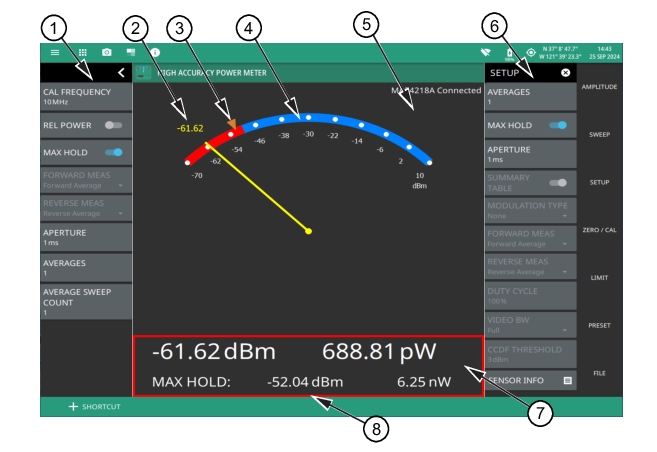
Task: Take a screenshot with camera icon
Action: (x=107, y=51)
